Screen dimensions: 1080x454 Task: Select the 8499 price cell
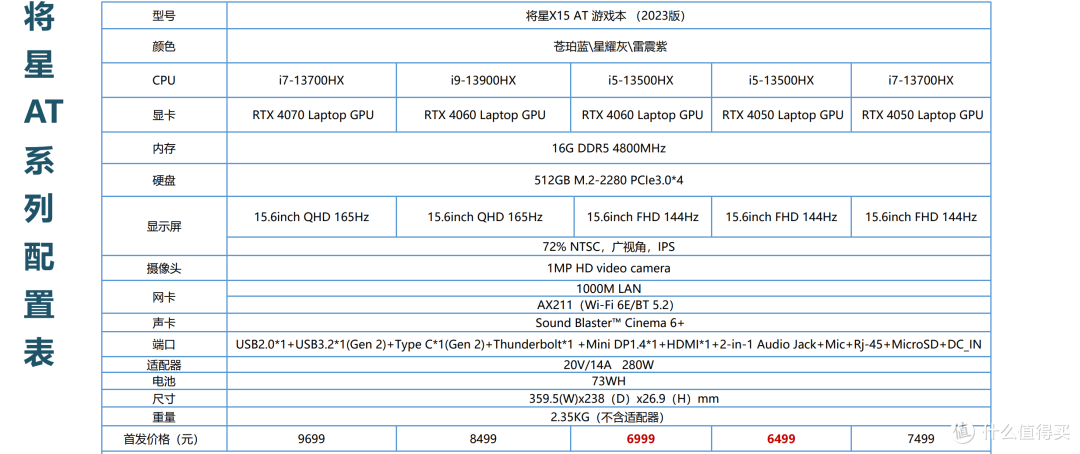(484, 439)
